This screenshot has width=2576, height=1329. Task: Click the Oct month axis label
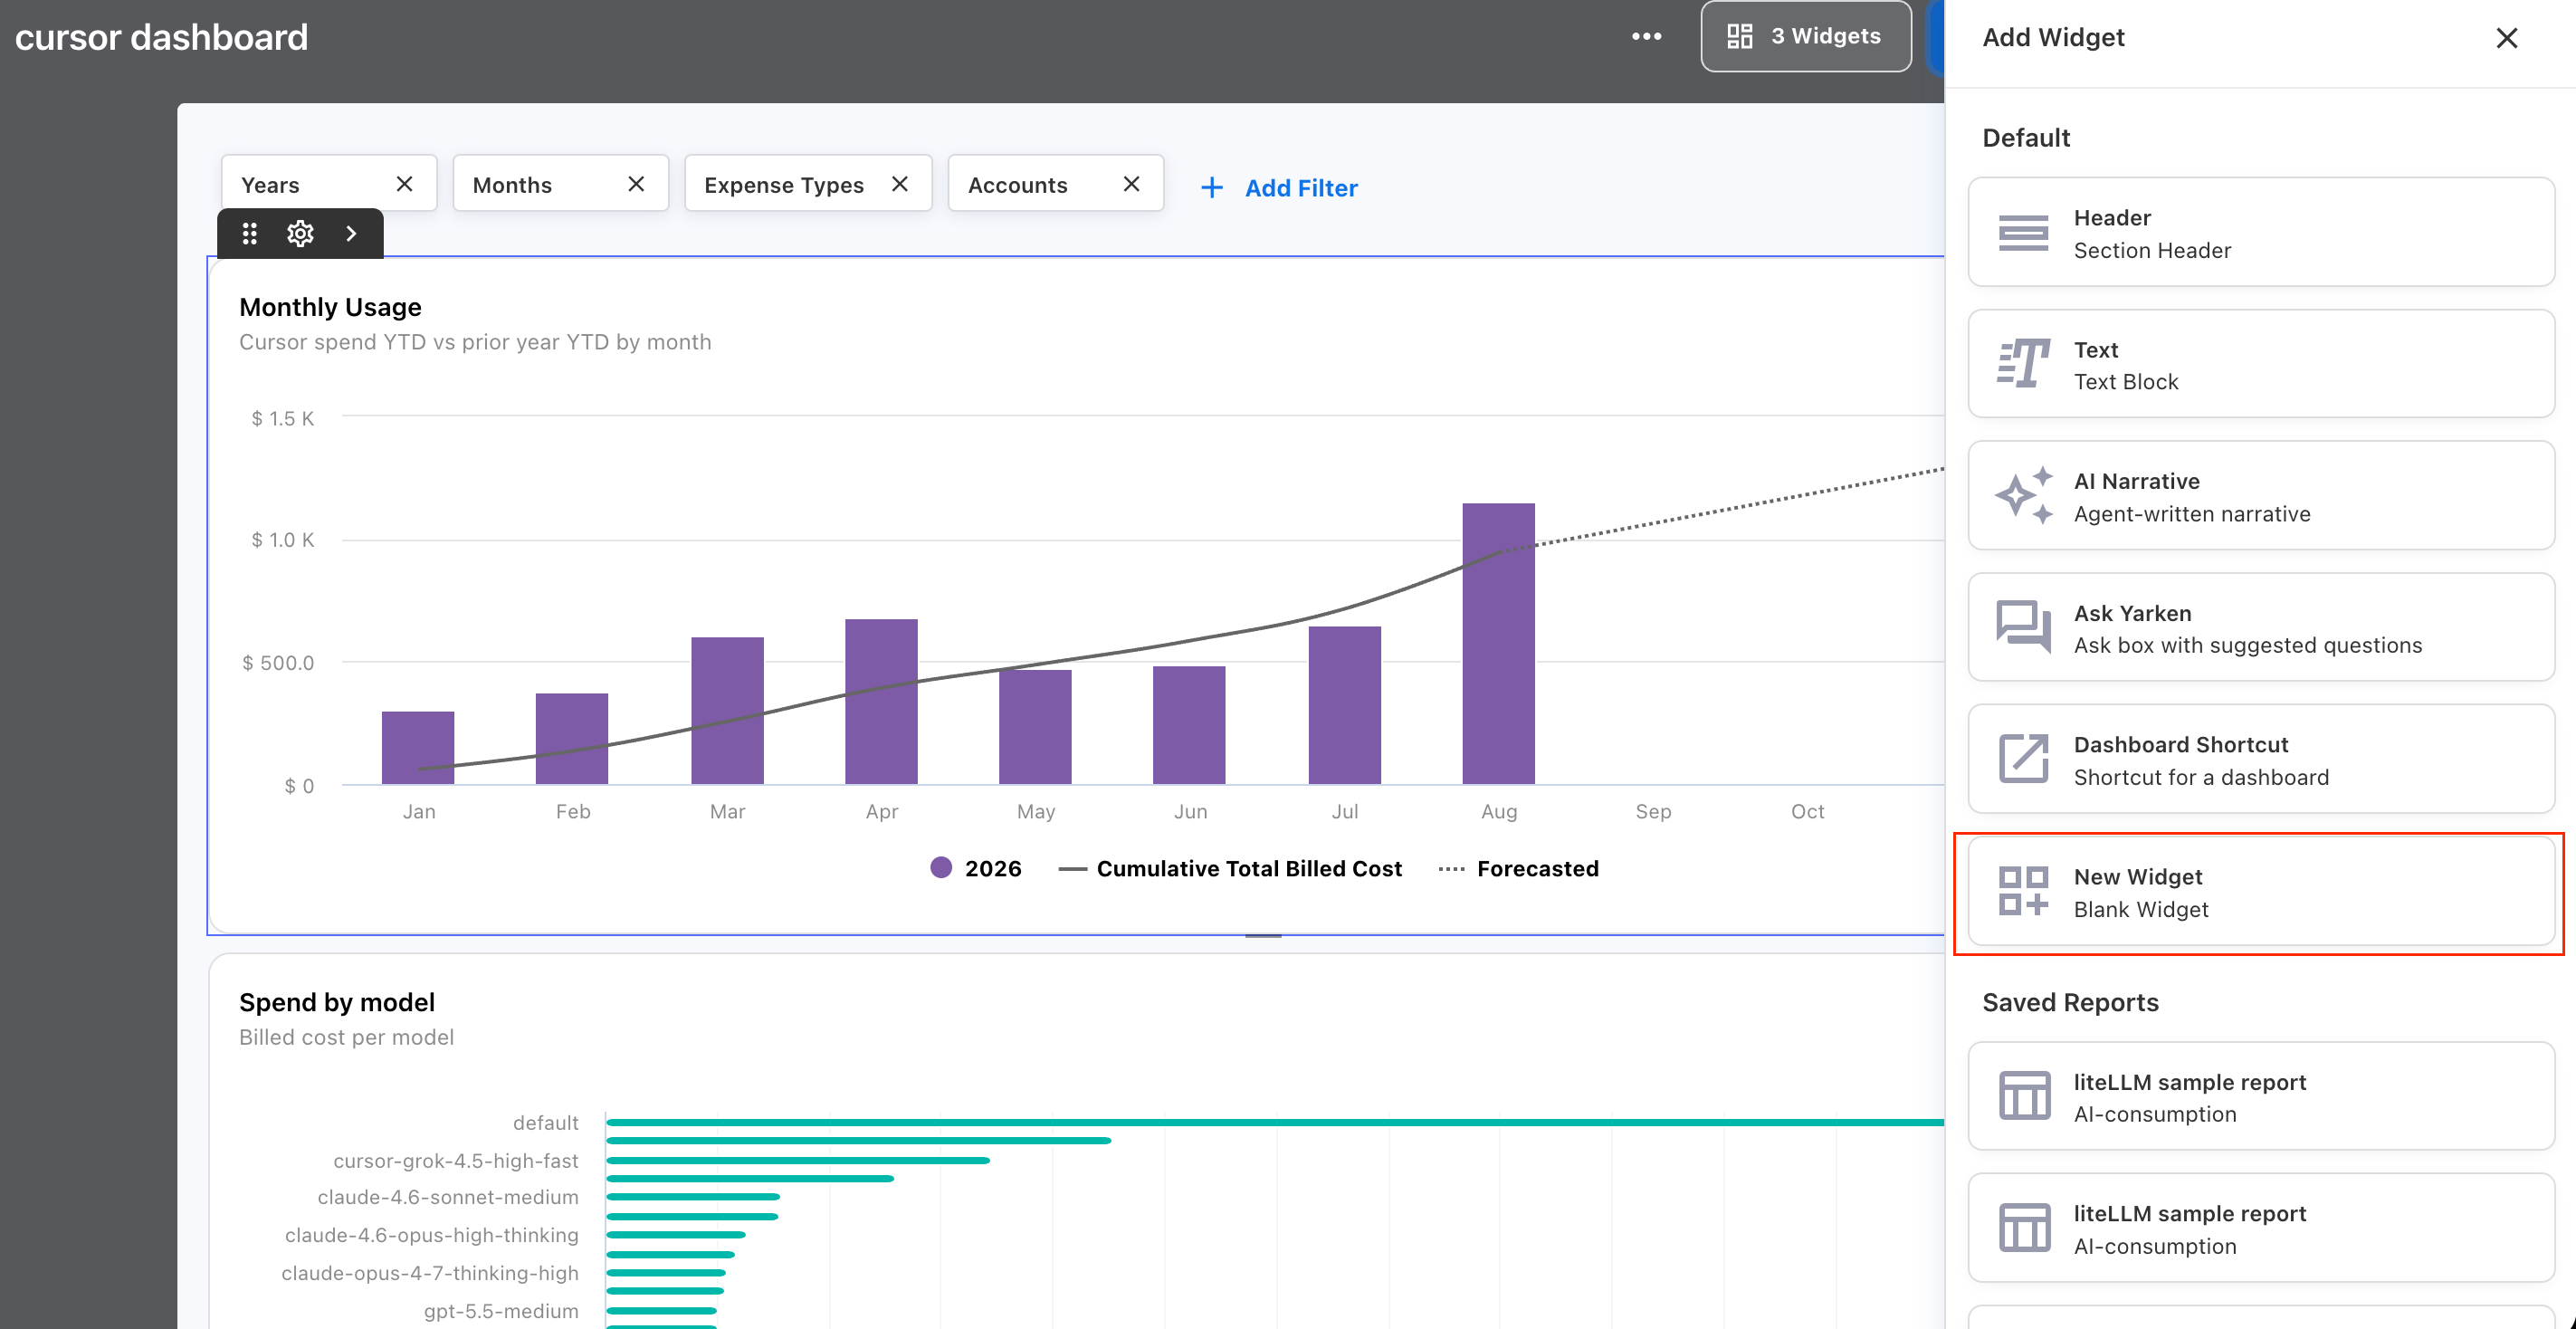click(1807, 811)
